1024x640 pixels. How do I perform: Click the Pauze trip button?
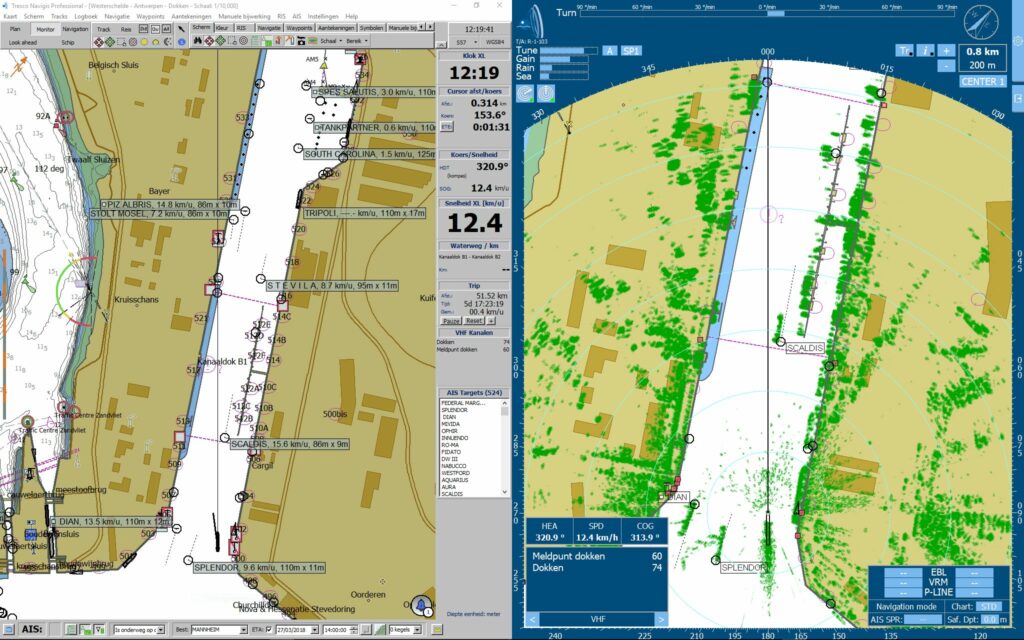pyautogui.click(x=451, y=321)
